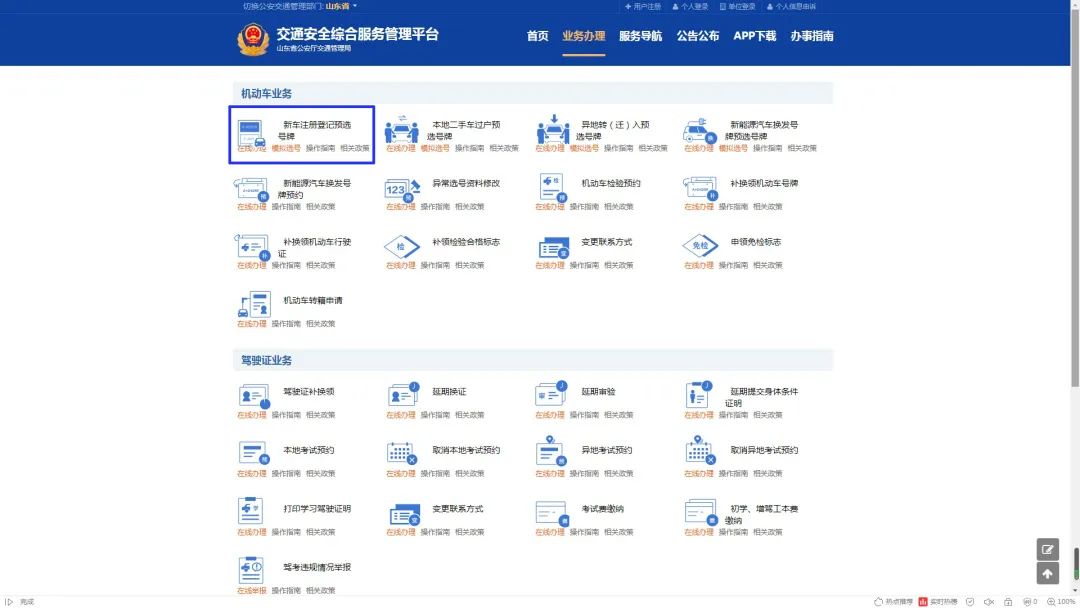Open the 驾考违规情况举报 icon
Screen dimensions: 1080x608
251,570
